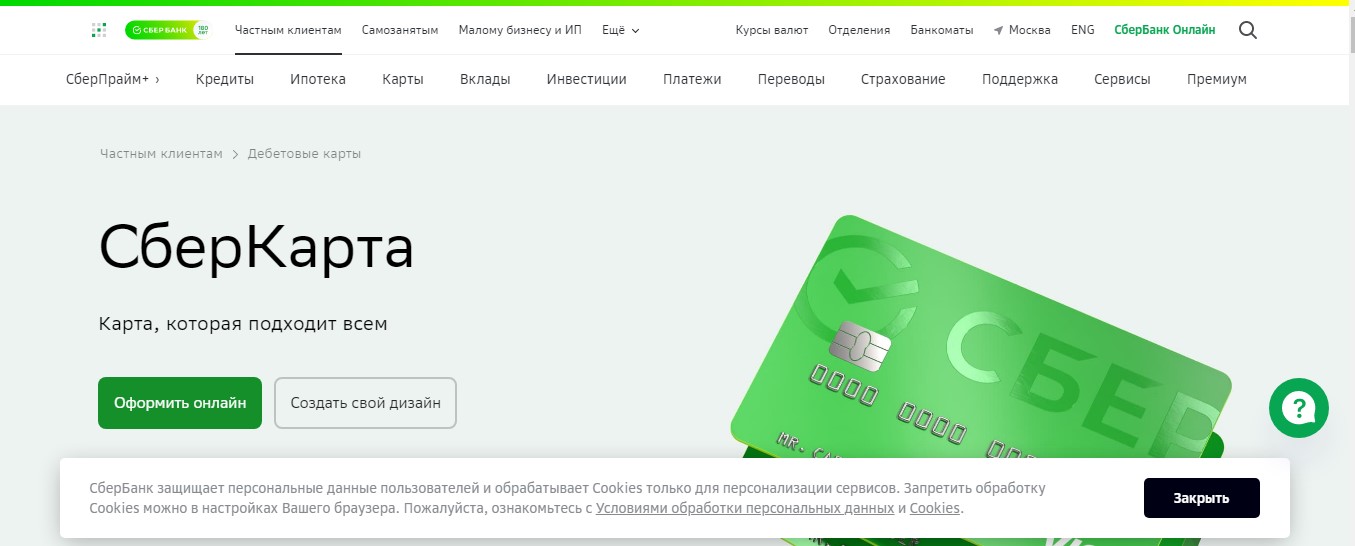Image resolution: width=1355 pixels, height=546 pixels.
Task: Expand the СберПрайм+ menu arrow
Action: [x=157, y=79]
